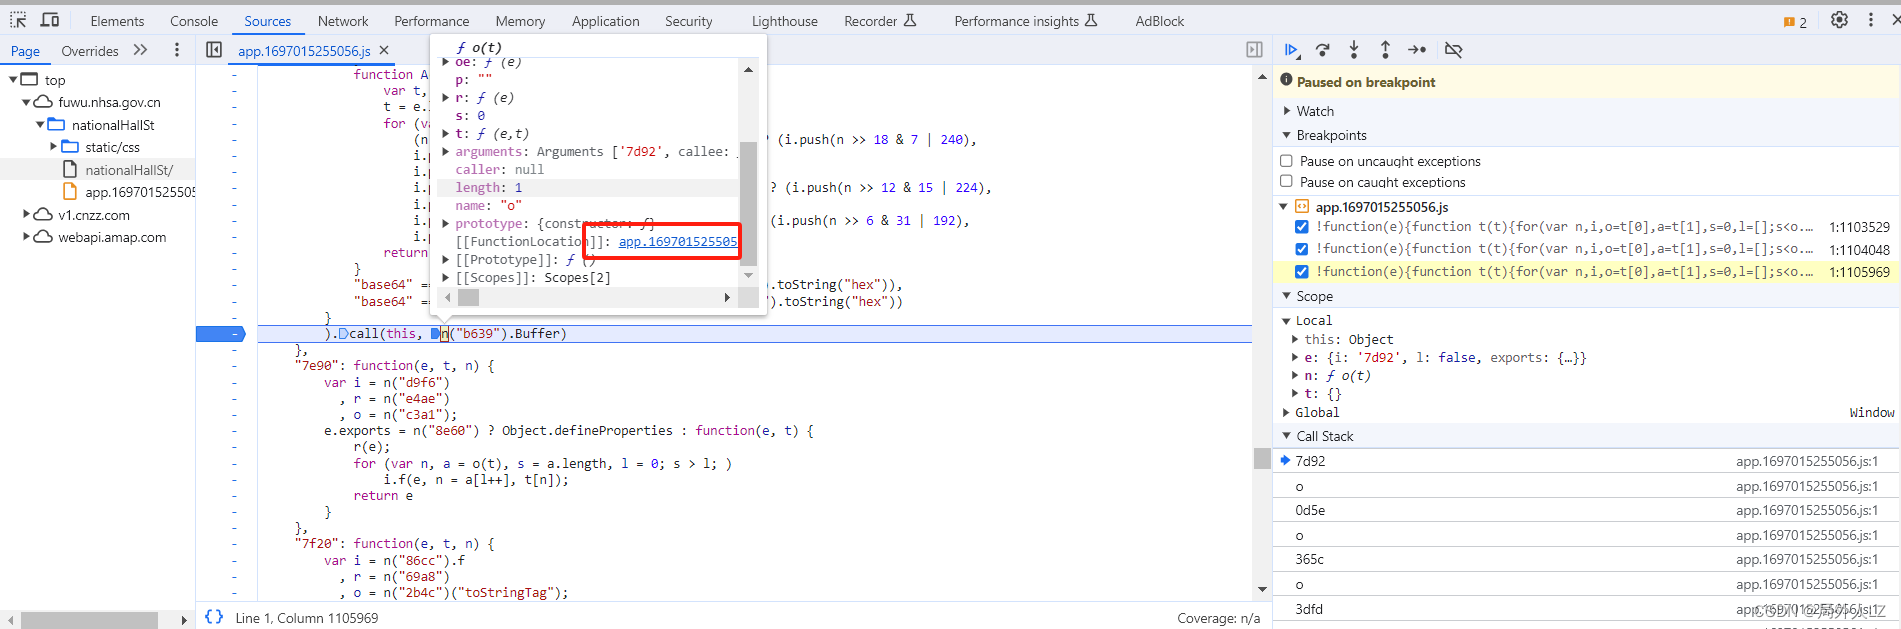Toggle the device toolbar icon
This screenshot has height=629, width=1901.
(x=50, y=20)
